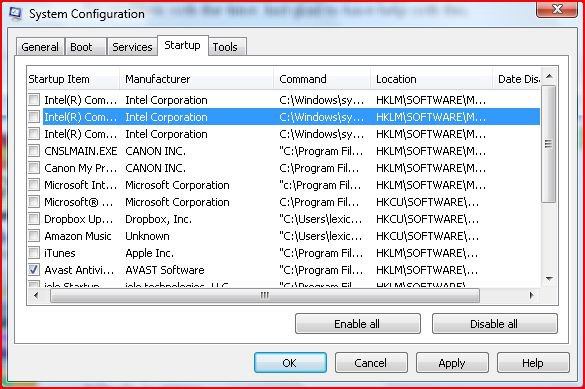Click the AVAST Software manufacturer cell
The image size is (585, 389).
pyautogui.click(x=165, y=270)
